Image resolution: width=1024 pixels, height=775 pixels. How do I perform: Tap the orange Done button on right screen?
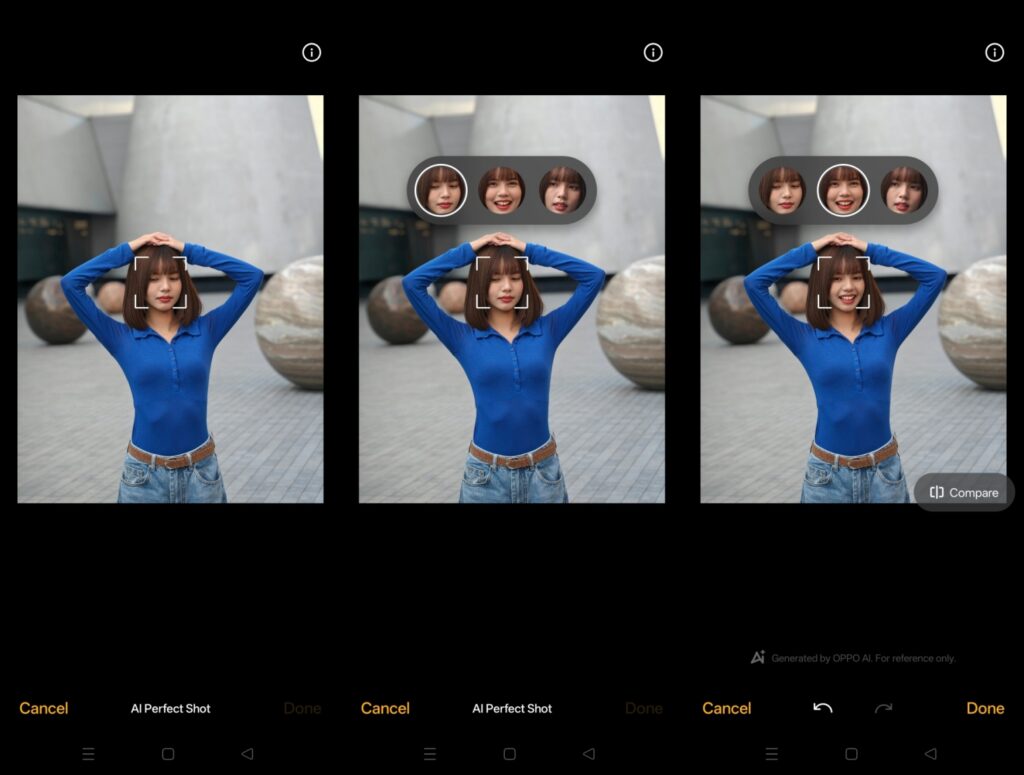coord(984,708)
